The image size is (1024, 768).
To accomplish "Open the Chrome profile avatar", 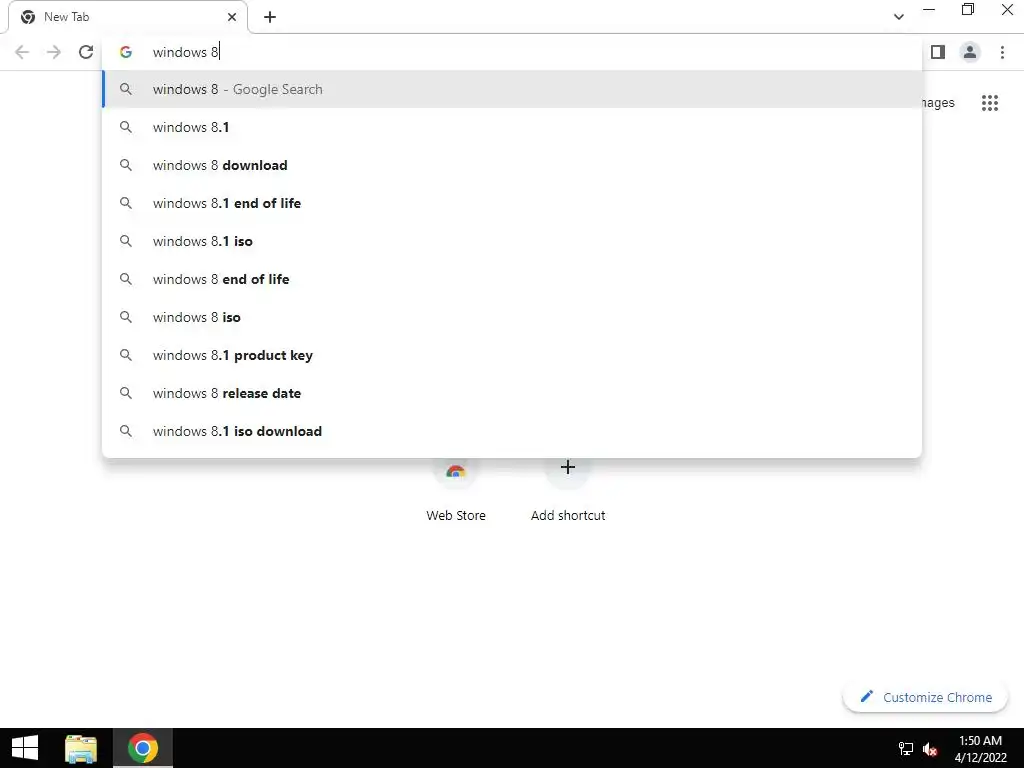I will [x=970, y=52].
